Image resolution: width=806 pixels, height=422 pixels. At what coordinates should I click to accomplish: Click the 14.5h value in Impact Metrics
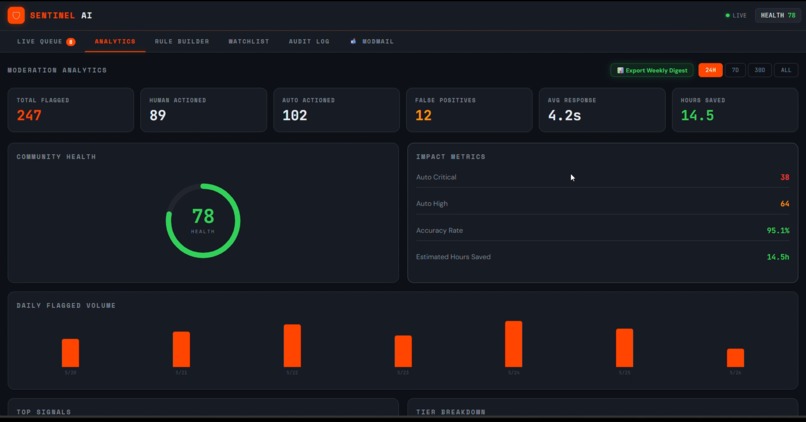(778, 257)
